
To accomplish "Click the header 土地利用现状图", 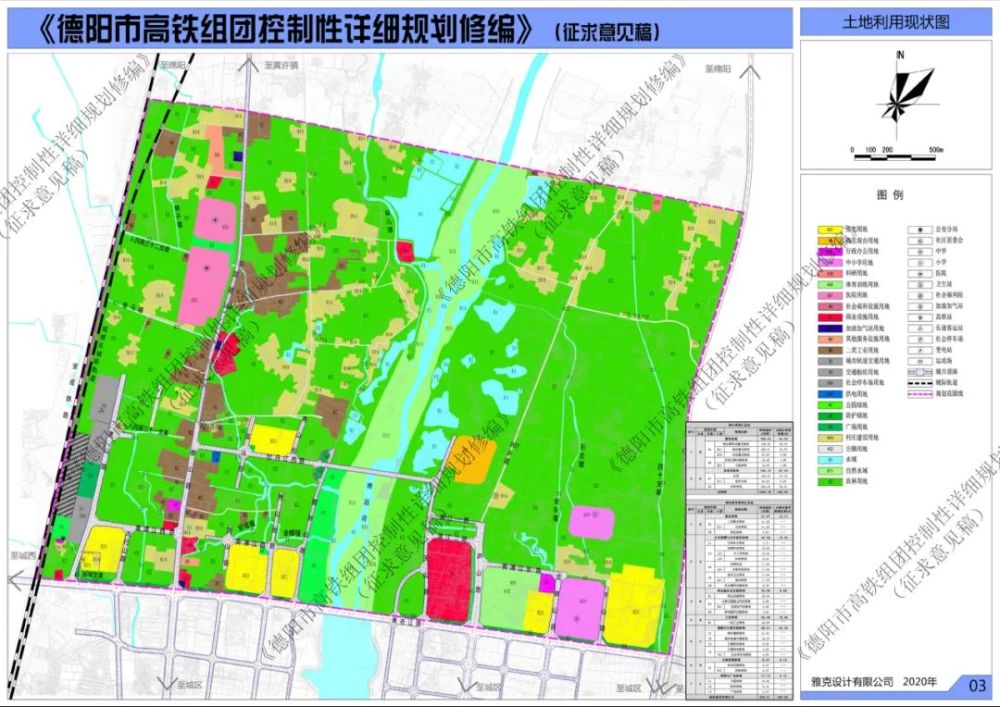I will click(x=896, y=22).
